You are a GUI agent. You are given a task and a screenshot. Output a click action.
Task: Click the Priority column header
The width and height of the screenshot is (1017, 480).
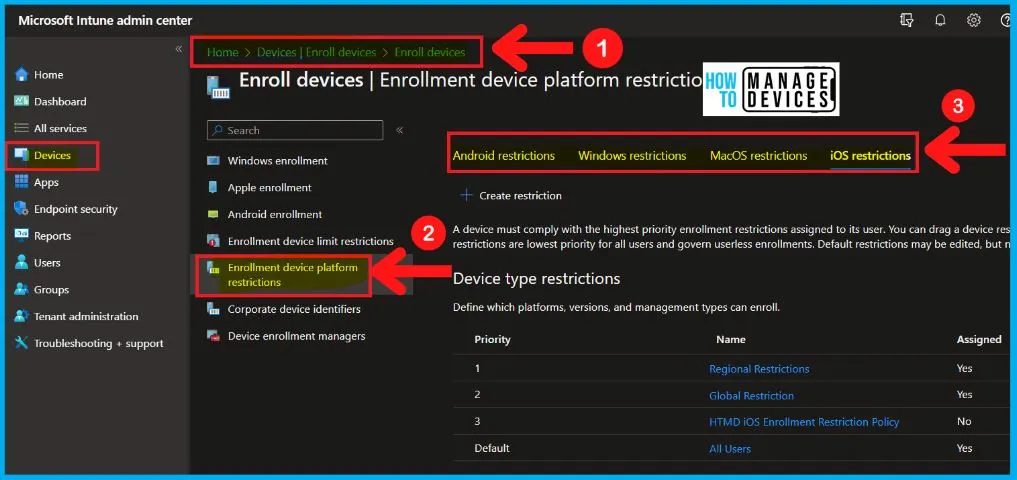492,339
